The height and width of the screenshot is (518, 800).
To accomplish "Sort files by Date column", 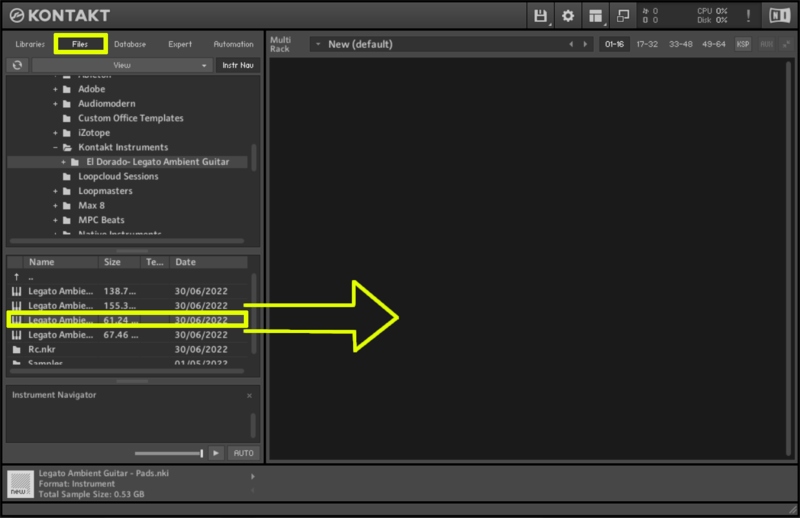I will coord(209,262).
